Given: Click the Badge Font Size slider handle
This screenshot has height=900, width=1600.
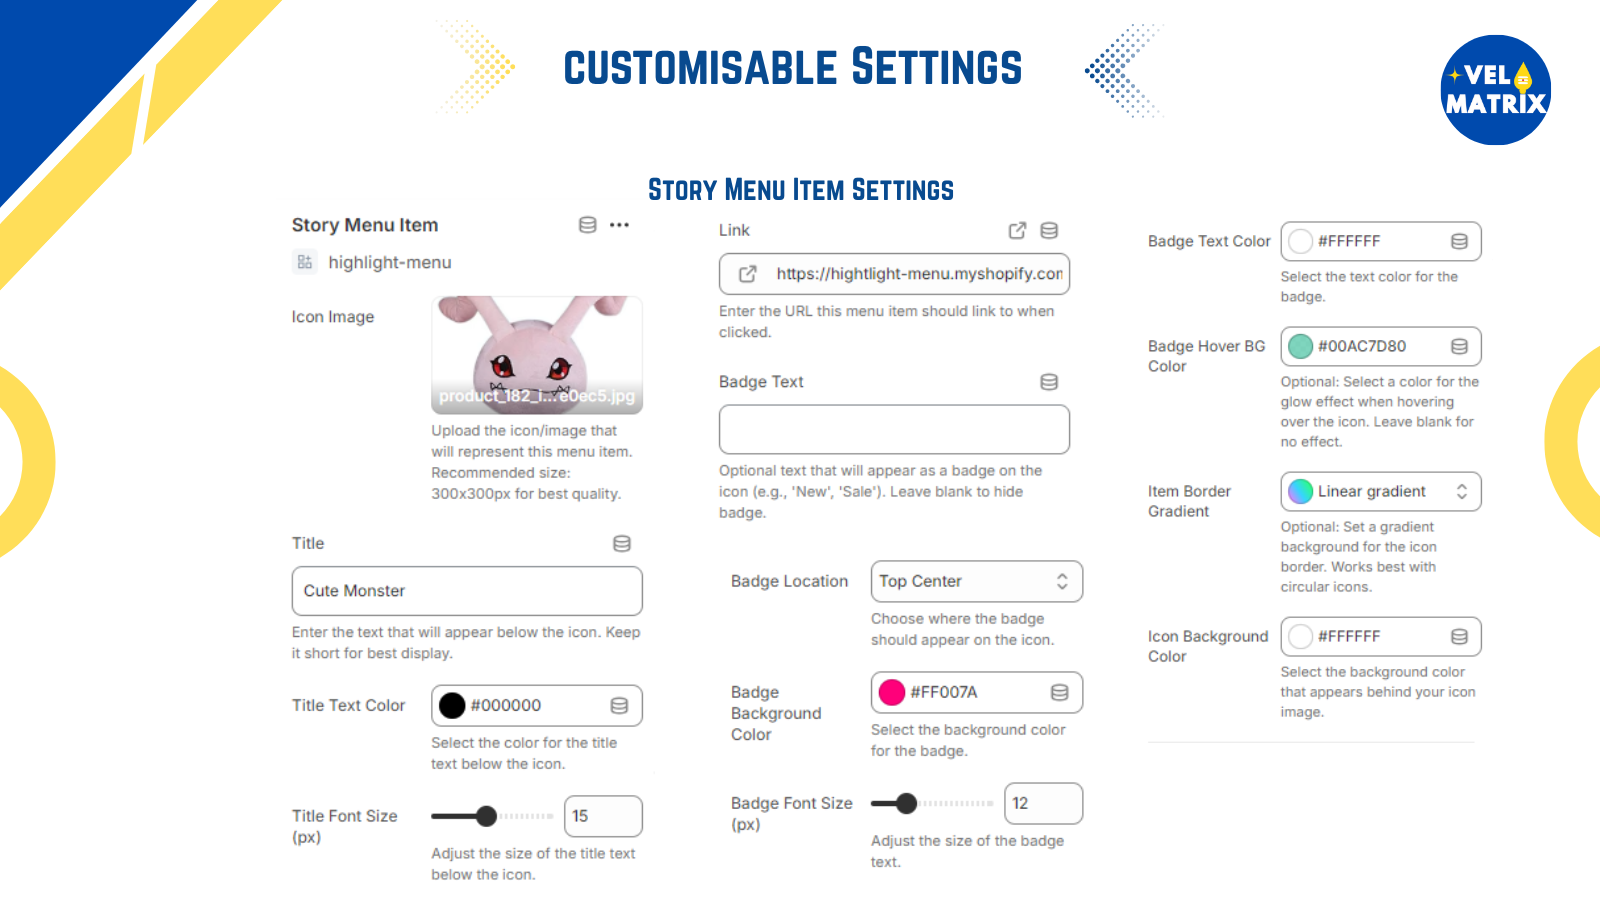Looking at the screenshot, I should point(907,804).
